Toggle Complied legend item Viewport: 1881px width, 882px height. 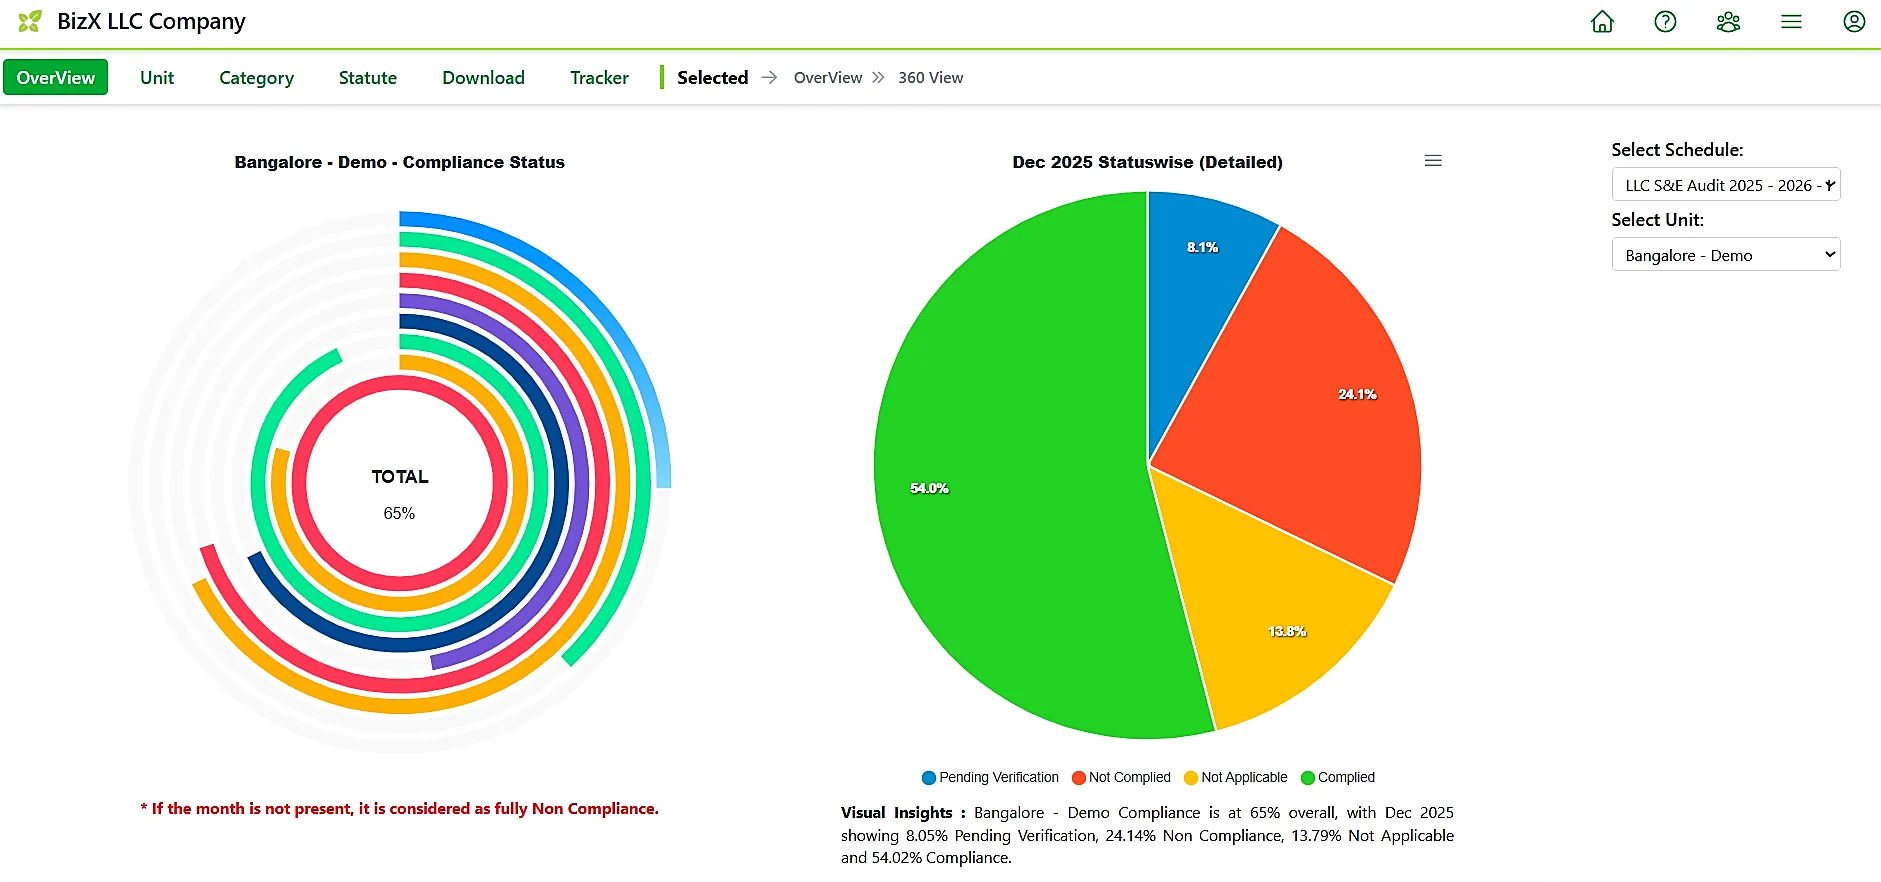(x=1338, y=777)
